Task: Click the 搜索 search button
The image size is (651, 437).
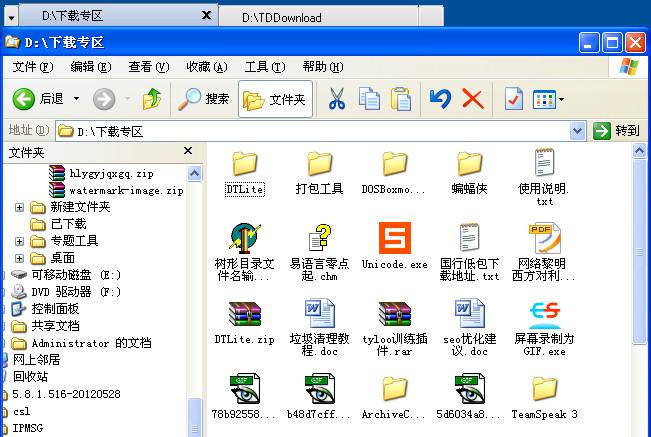Action: (x=205, y=99)
